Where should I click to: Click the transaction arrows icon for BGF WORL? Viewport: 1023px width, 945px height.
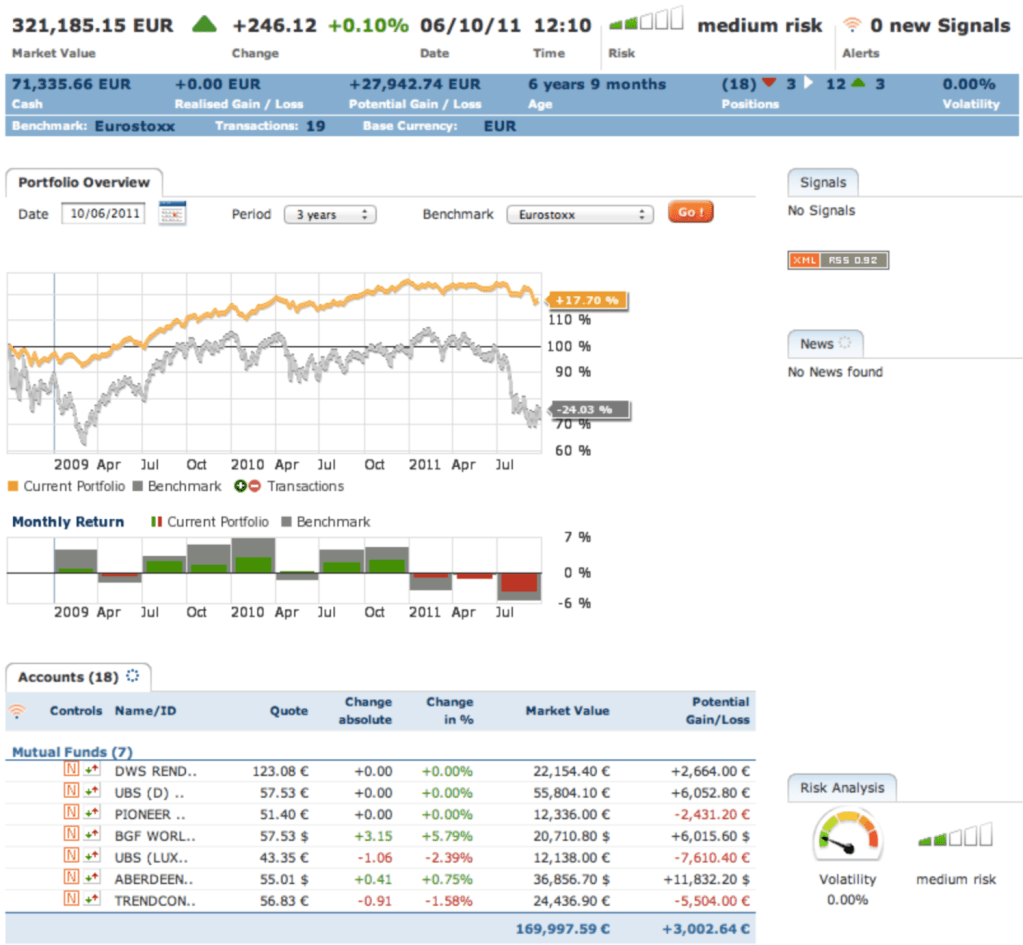click(x=93, y=835)
